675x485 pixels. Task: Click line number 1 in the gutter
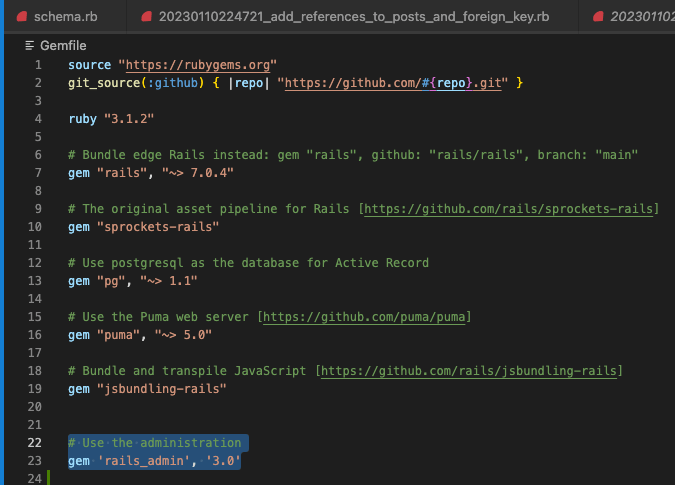[38, 65]
